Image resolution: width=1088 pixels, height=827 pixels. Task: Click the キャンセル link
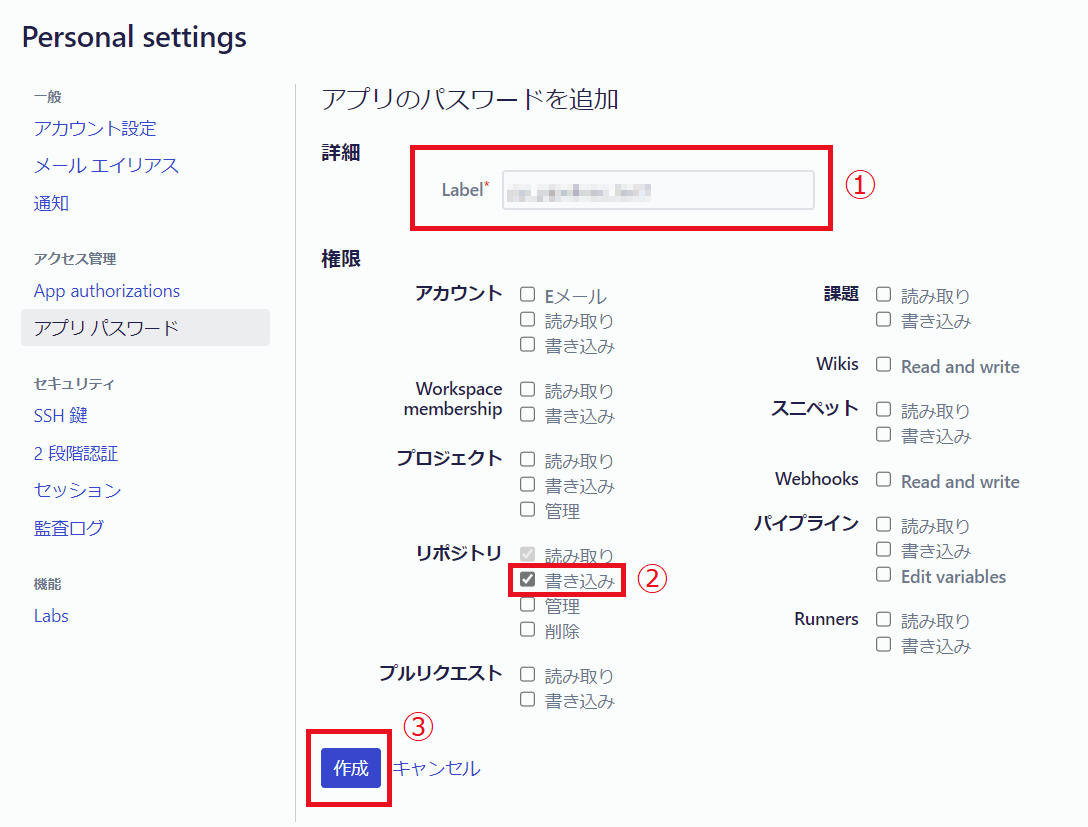pyautogui.click(x=436, y=768)
